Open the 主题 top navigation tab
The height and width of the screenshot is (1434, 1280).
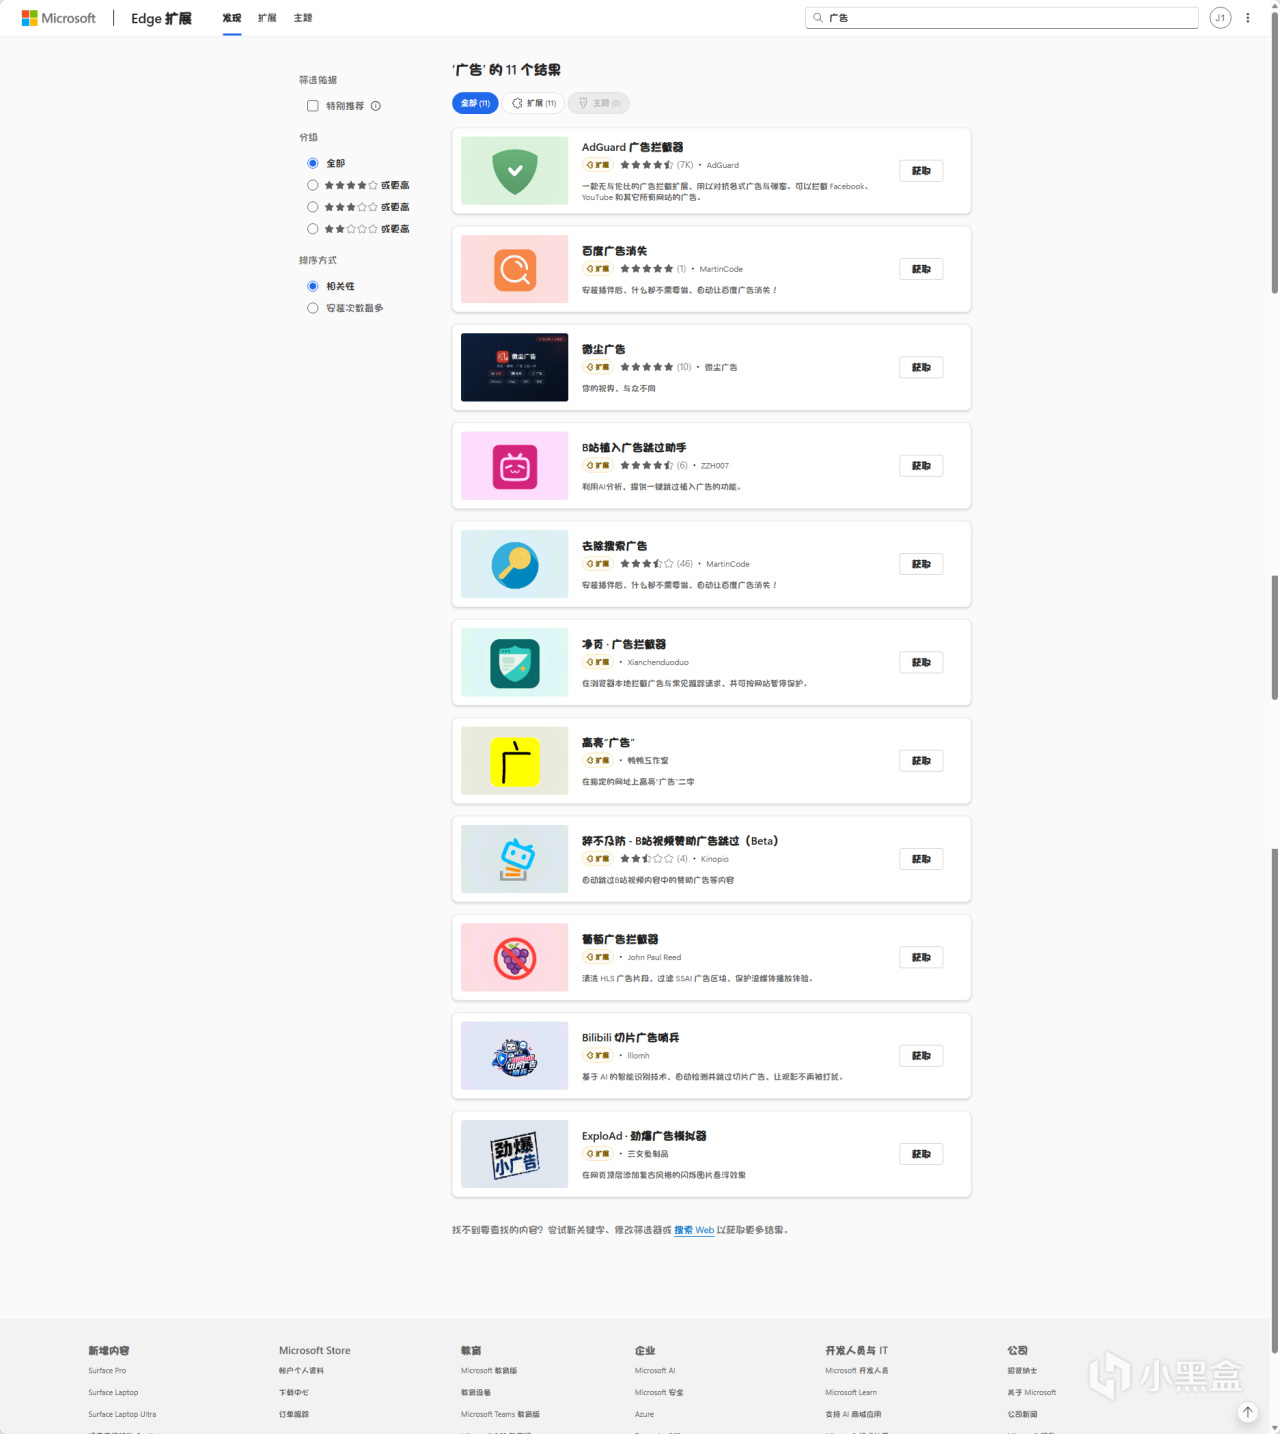pyautogui.click(x=303, y=18)
